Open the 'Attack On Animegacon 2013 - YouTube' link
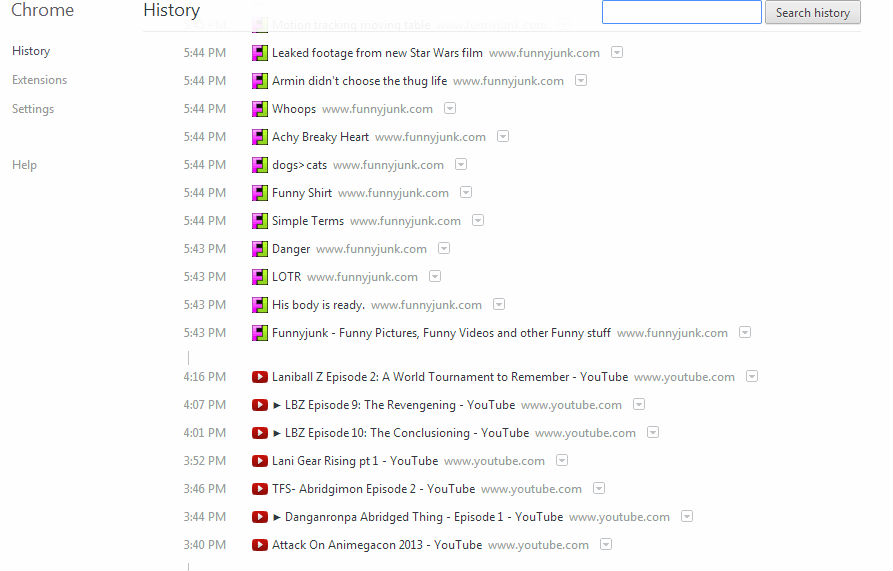Image resolution: width=893 pixels, height=571 pixels. [x=377, y=545]
